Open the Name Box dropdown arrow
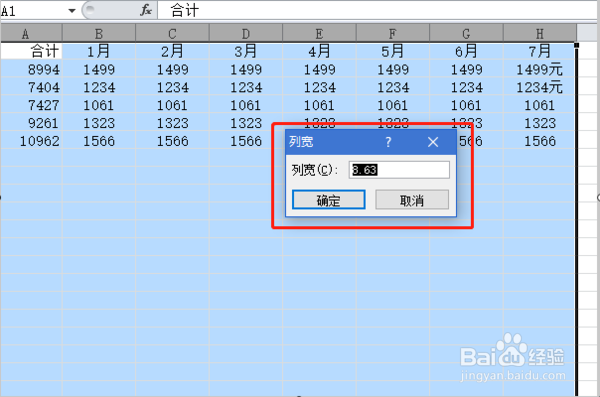 click(x=72, y=11)
